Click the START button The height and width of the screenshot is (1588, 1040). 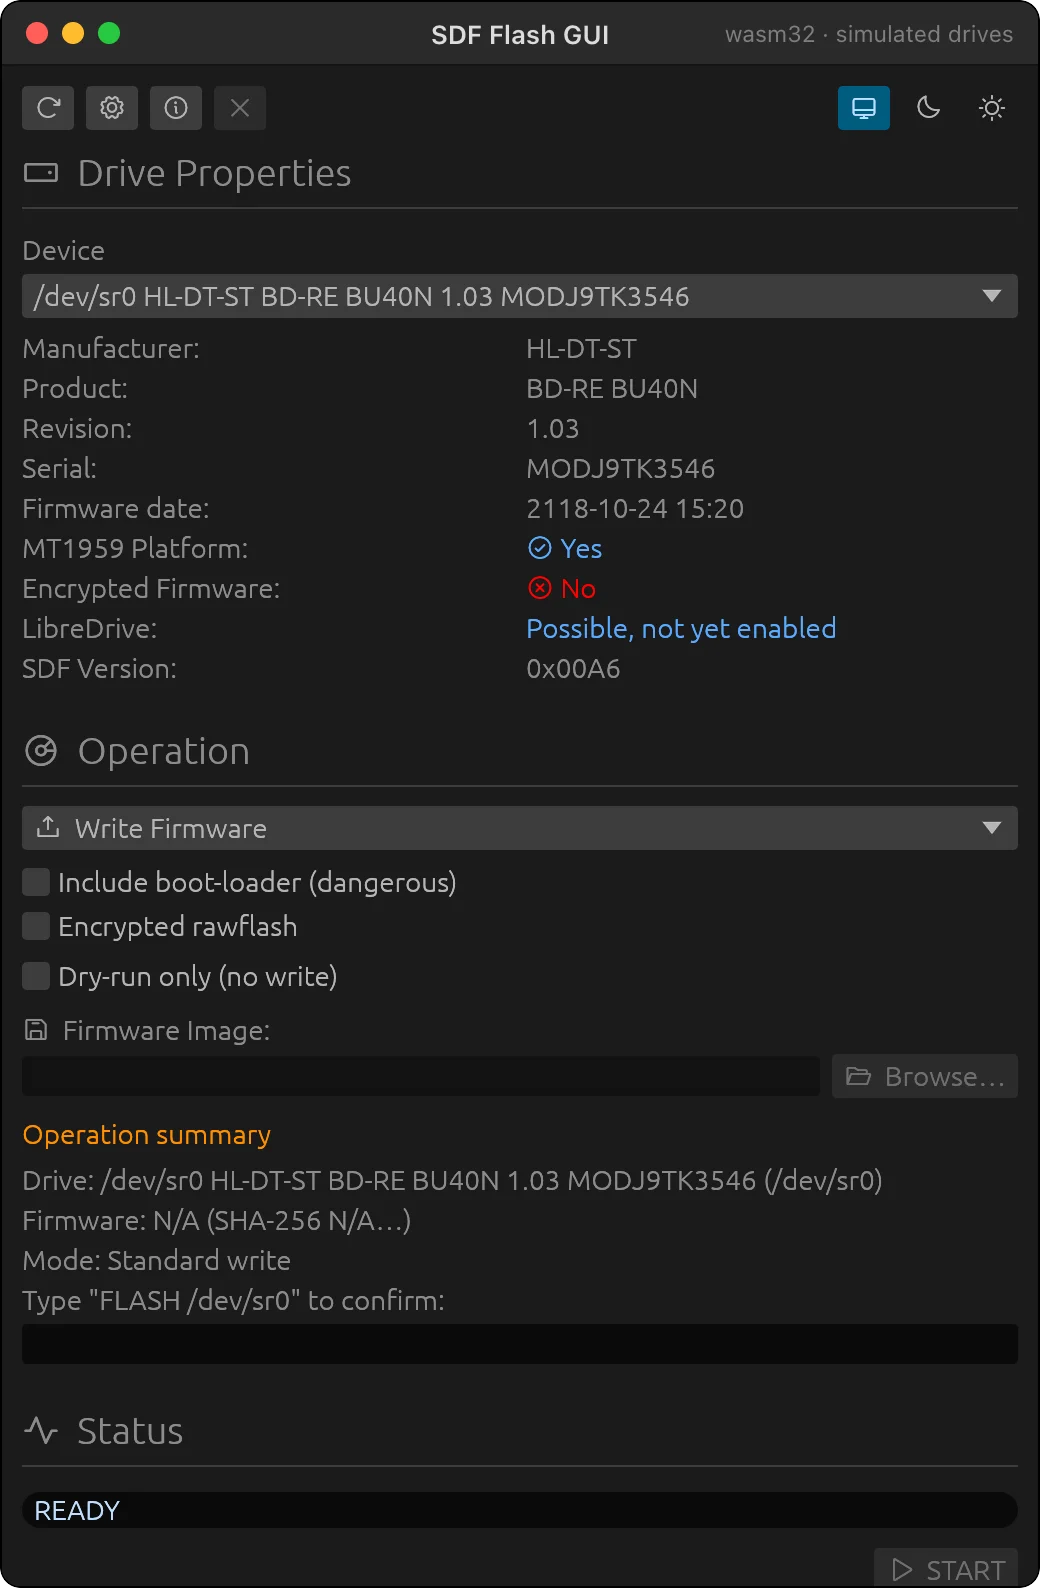[946, 1569]
